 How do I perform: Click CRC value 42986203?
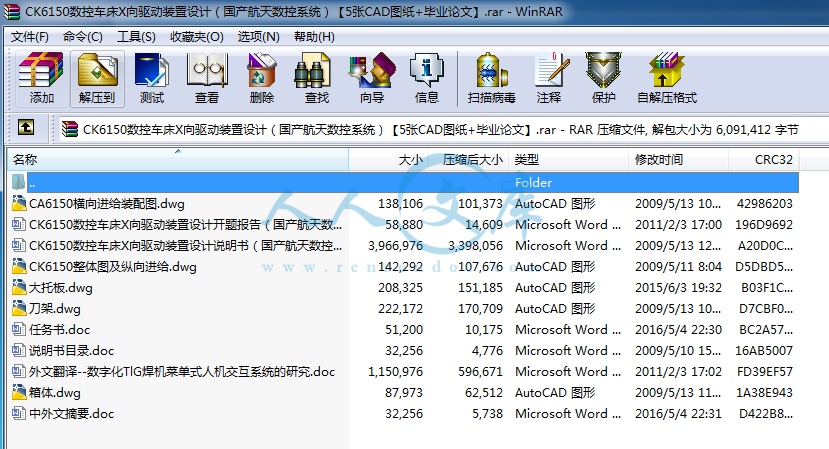pyautogui.click(x=764, y=204)
